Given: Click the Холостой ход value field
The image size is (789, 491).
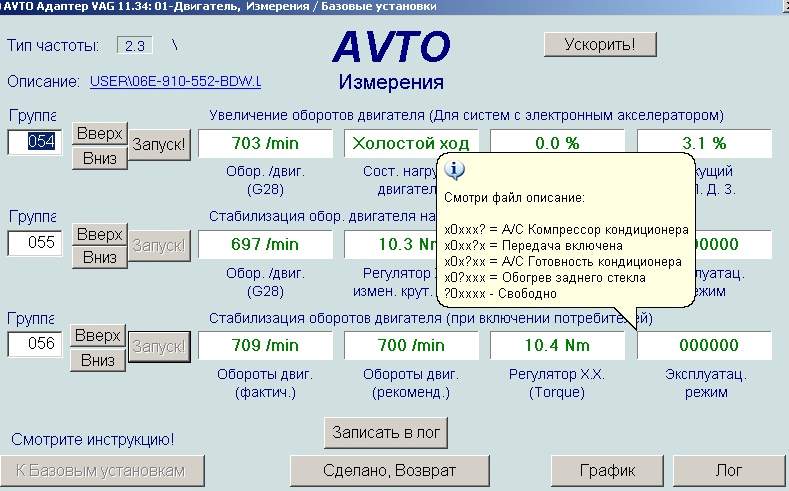Looking at the screenshot, I should coord(411,143).
